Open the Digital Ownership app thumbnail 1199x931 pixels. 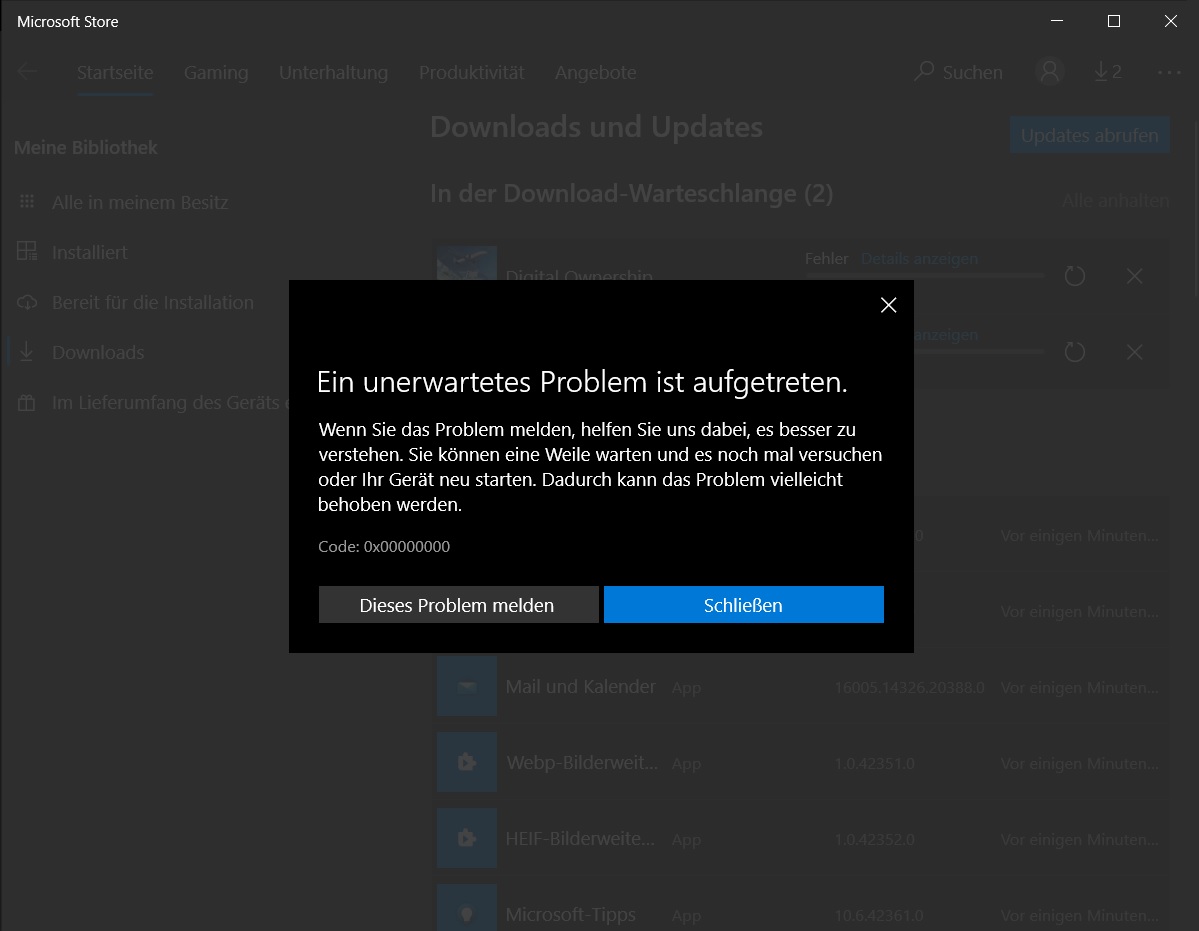(466, 263)
